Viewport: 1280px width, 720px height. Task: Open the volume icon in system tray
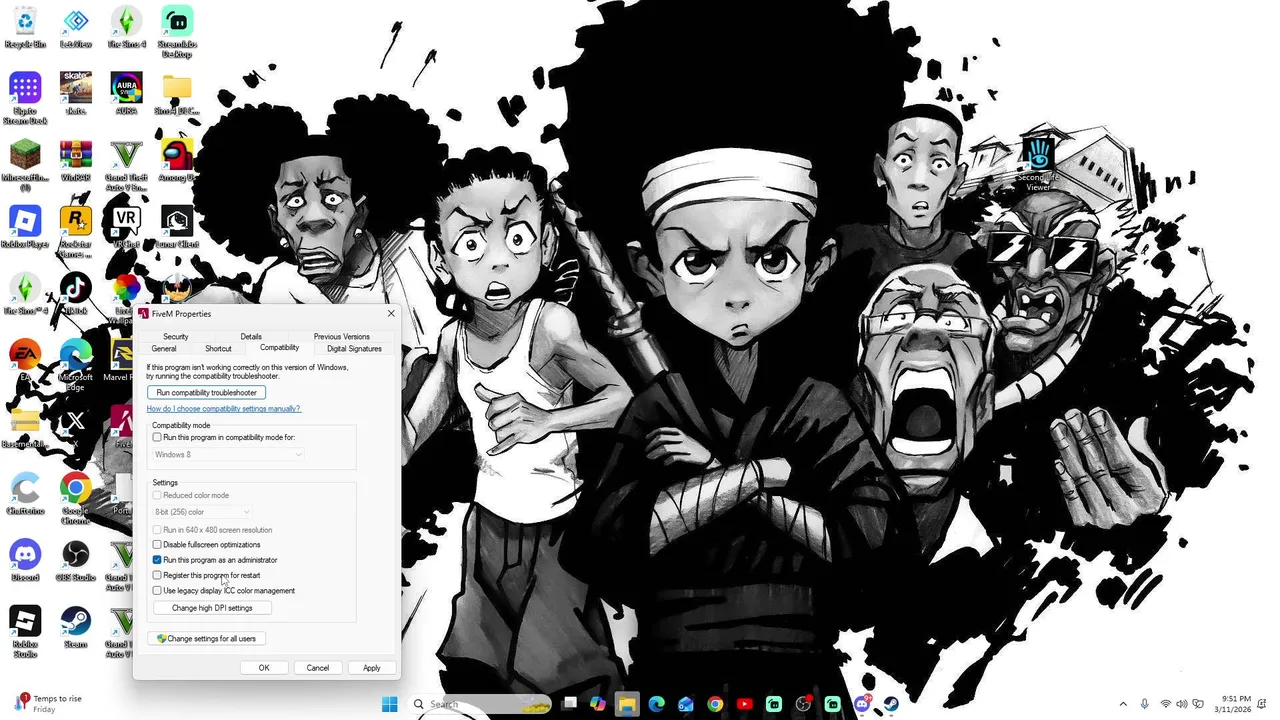[x=1182, y=704]
